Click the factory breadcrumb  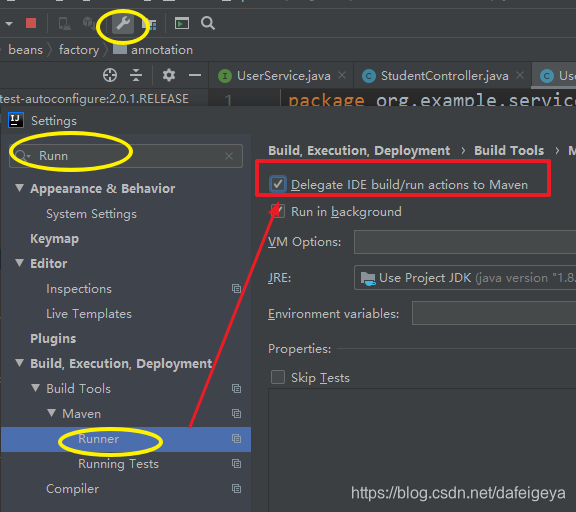tap(79, 50)
